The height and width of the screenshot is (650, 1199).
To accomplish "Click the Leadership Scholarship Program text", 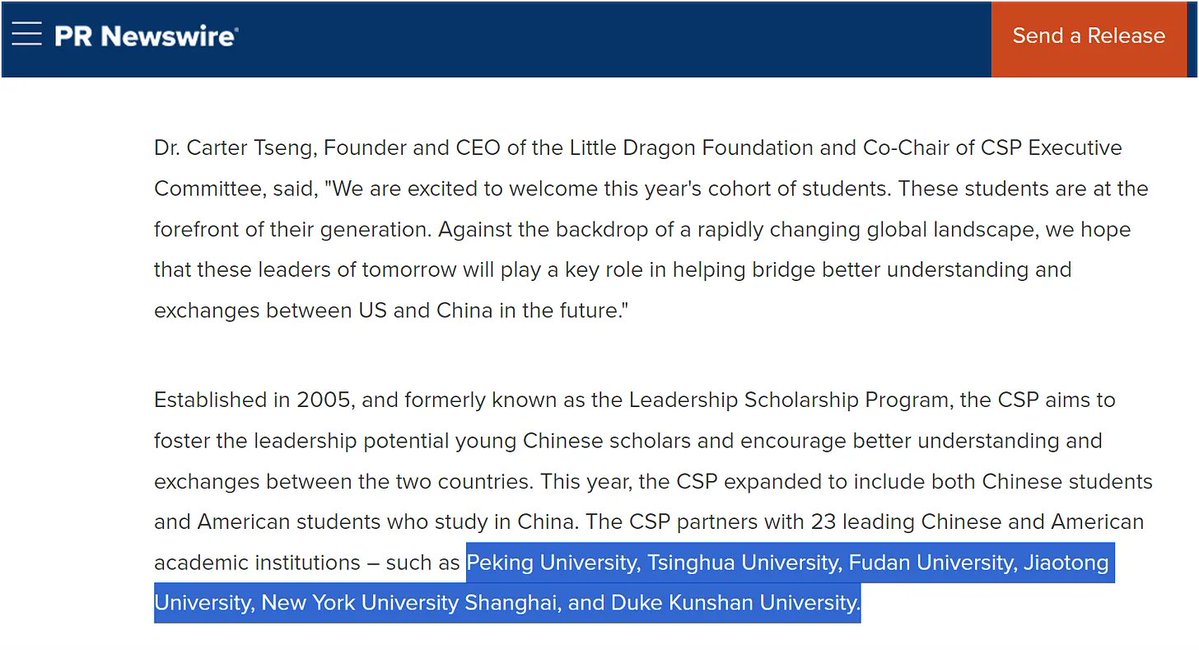I will [x=788, y=400].
